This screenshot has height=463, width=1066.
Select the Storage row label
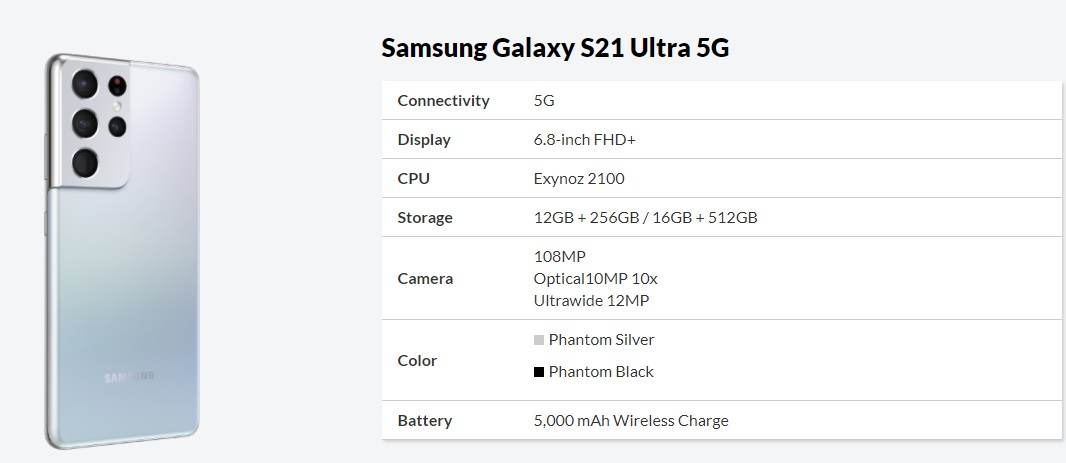425,217
